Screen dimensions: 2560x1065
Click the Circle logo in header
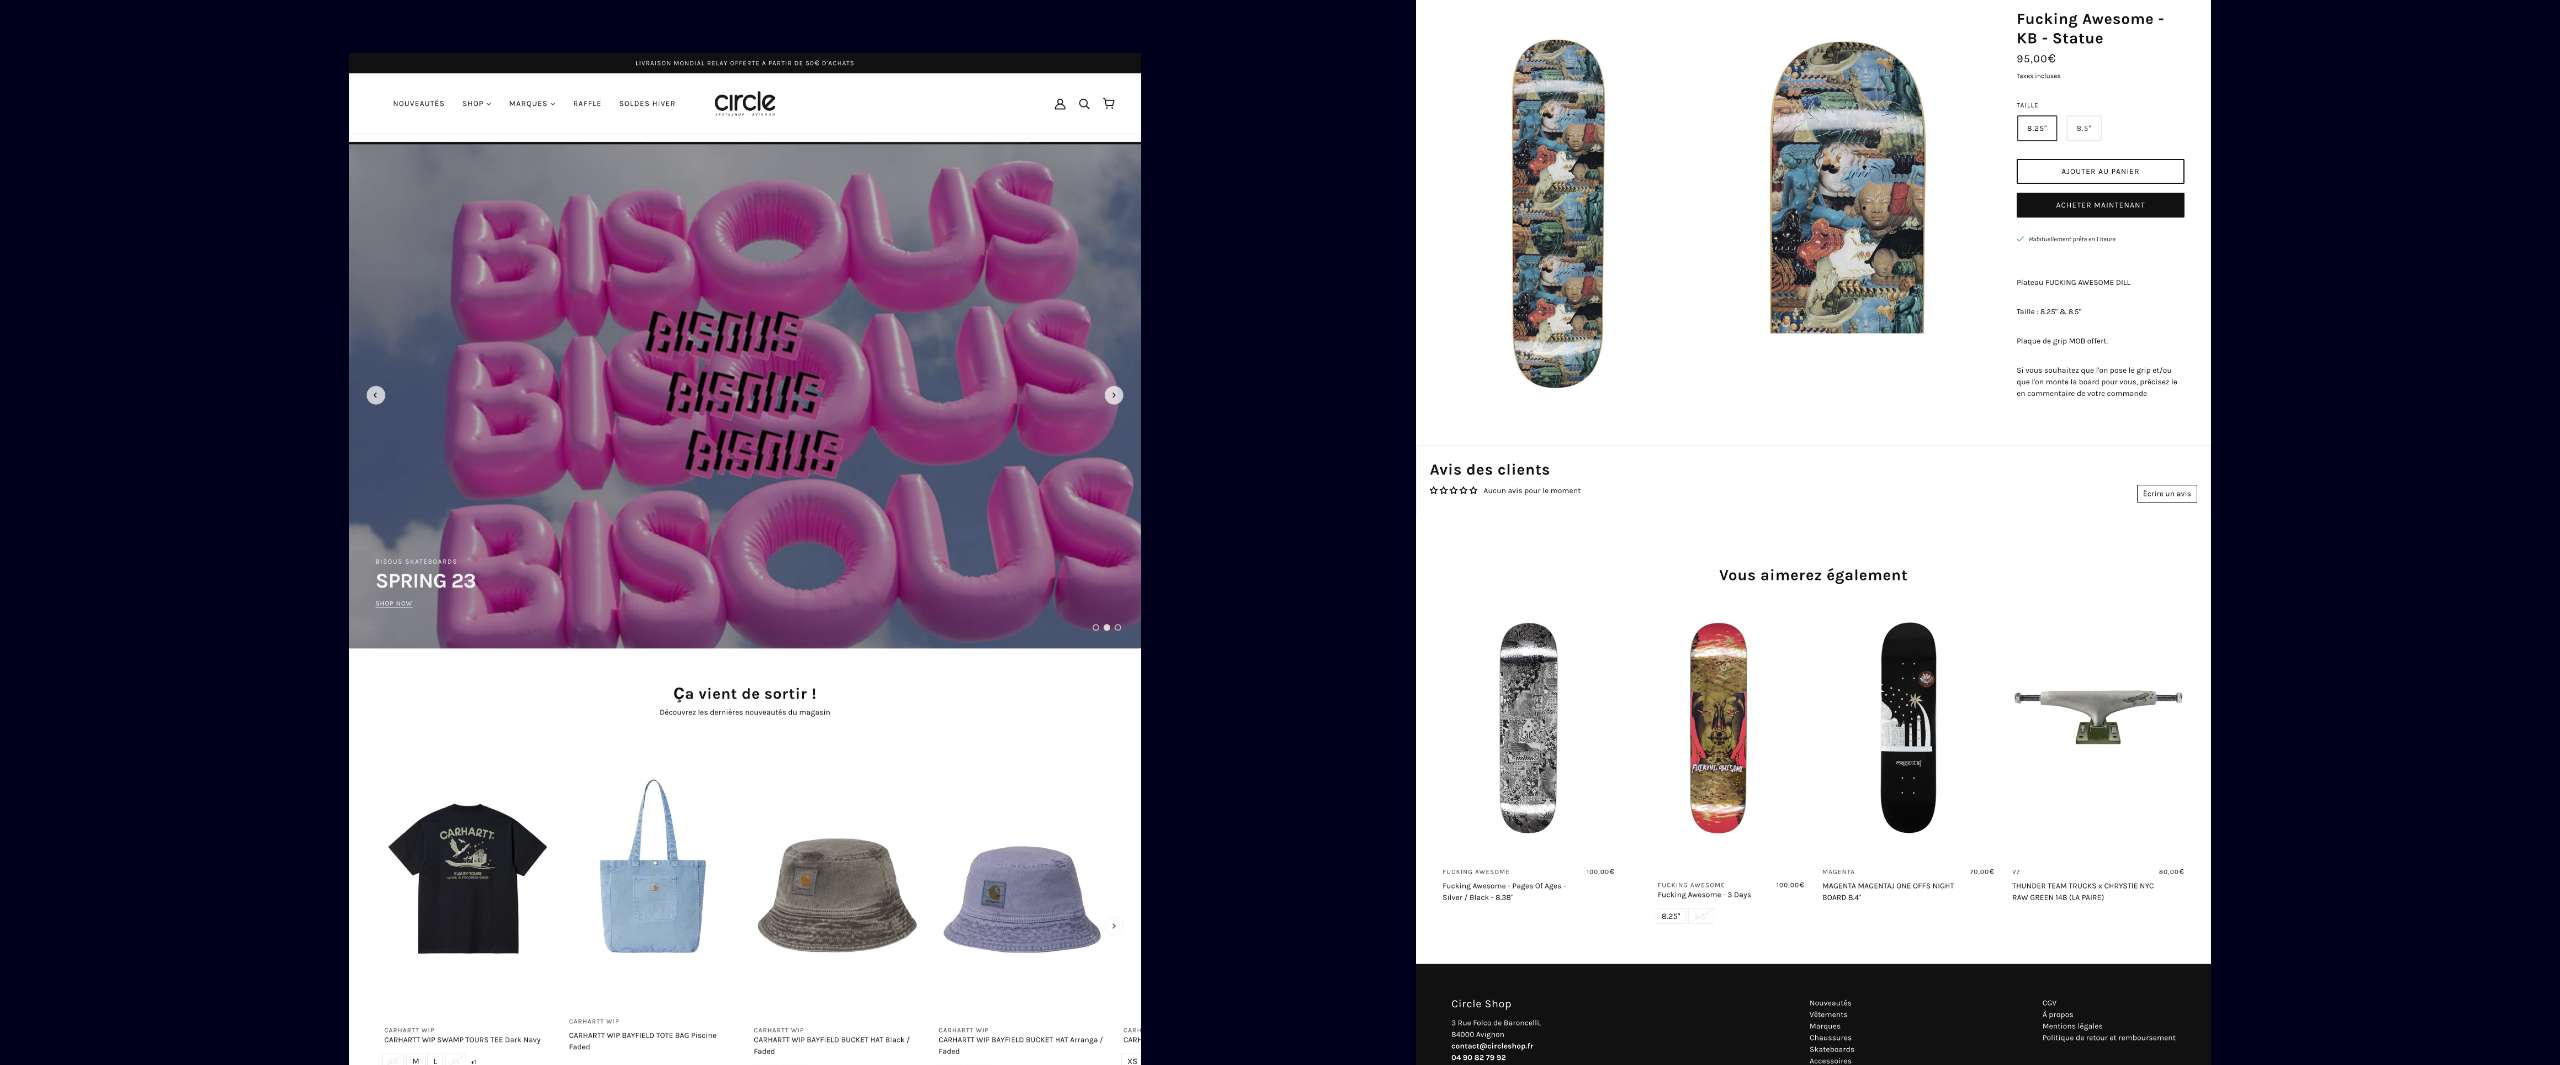(745, 103)
